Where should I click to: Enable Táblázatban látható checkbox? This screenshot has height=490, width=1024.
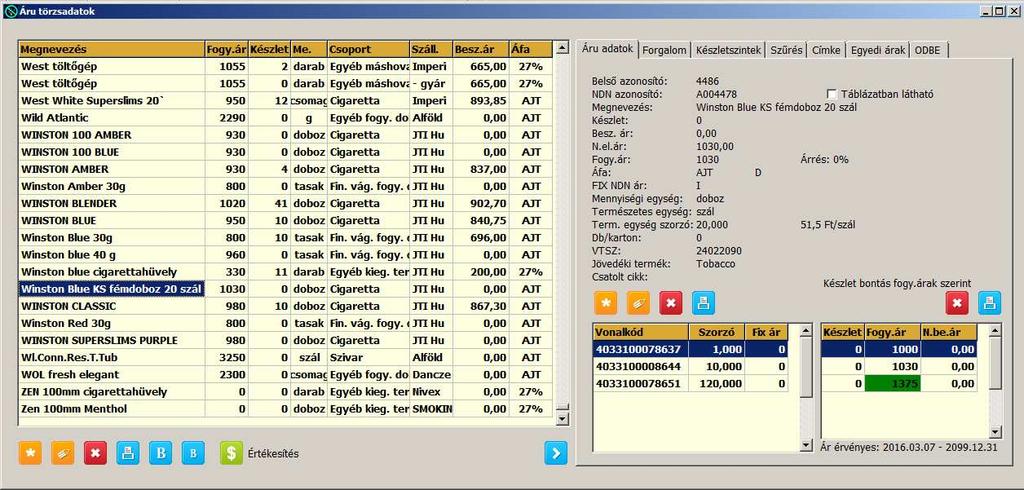(x=832, y=94)
